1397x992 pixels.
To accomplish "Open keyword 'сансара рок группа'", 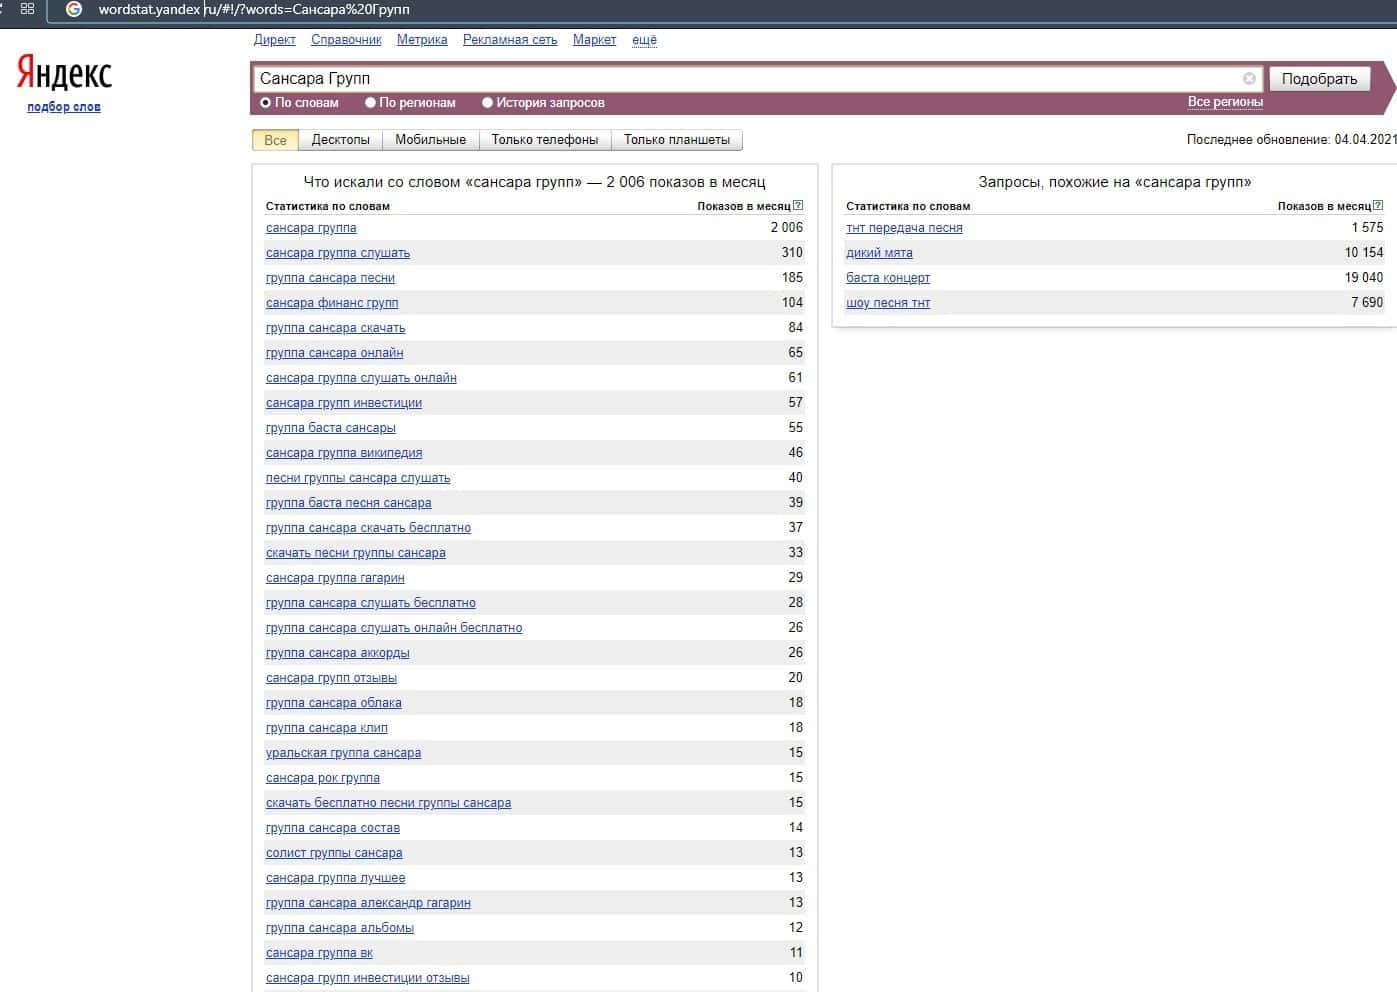I will [323, 778].
